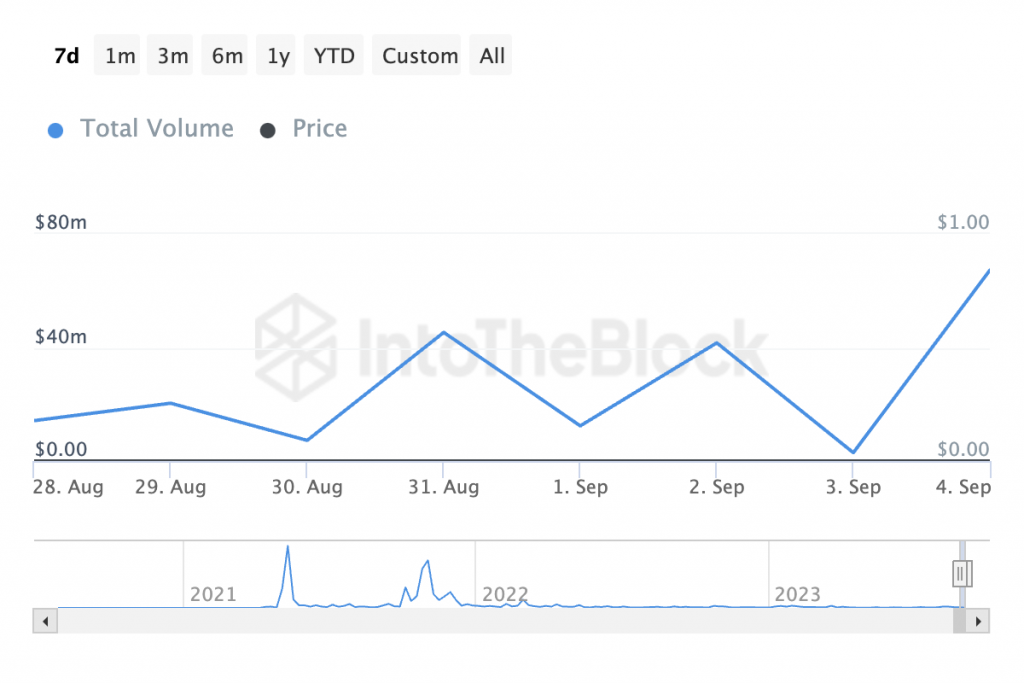
Task: Set chart range to 6m
Action: pos(225,56)
